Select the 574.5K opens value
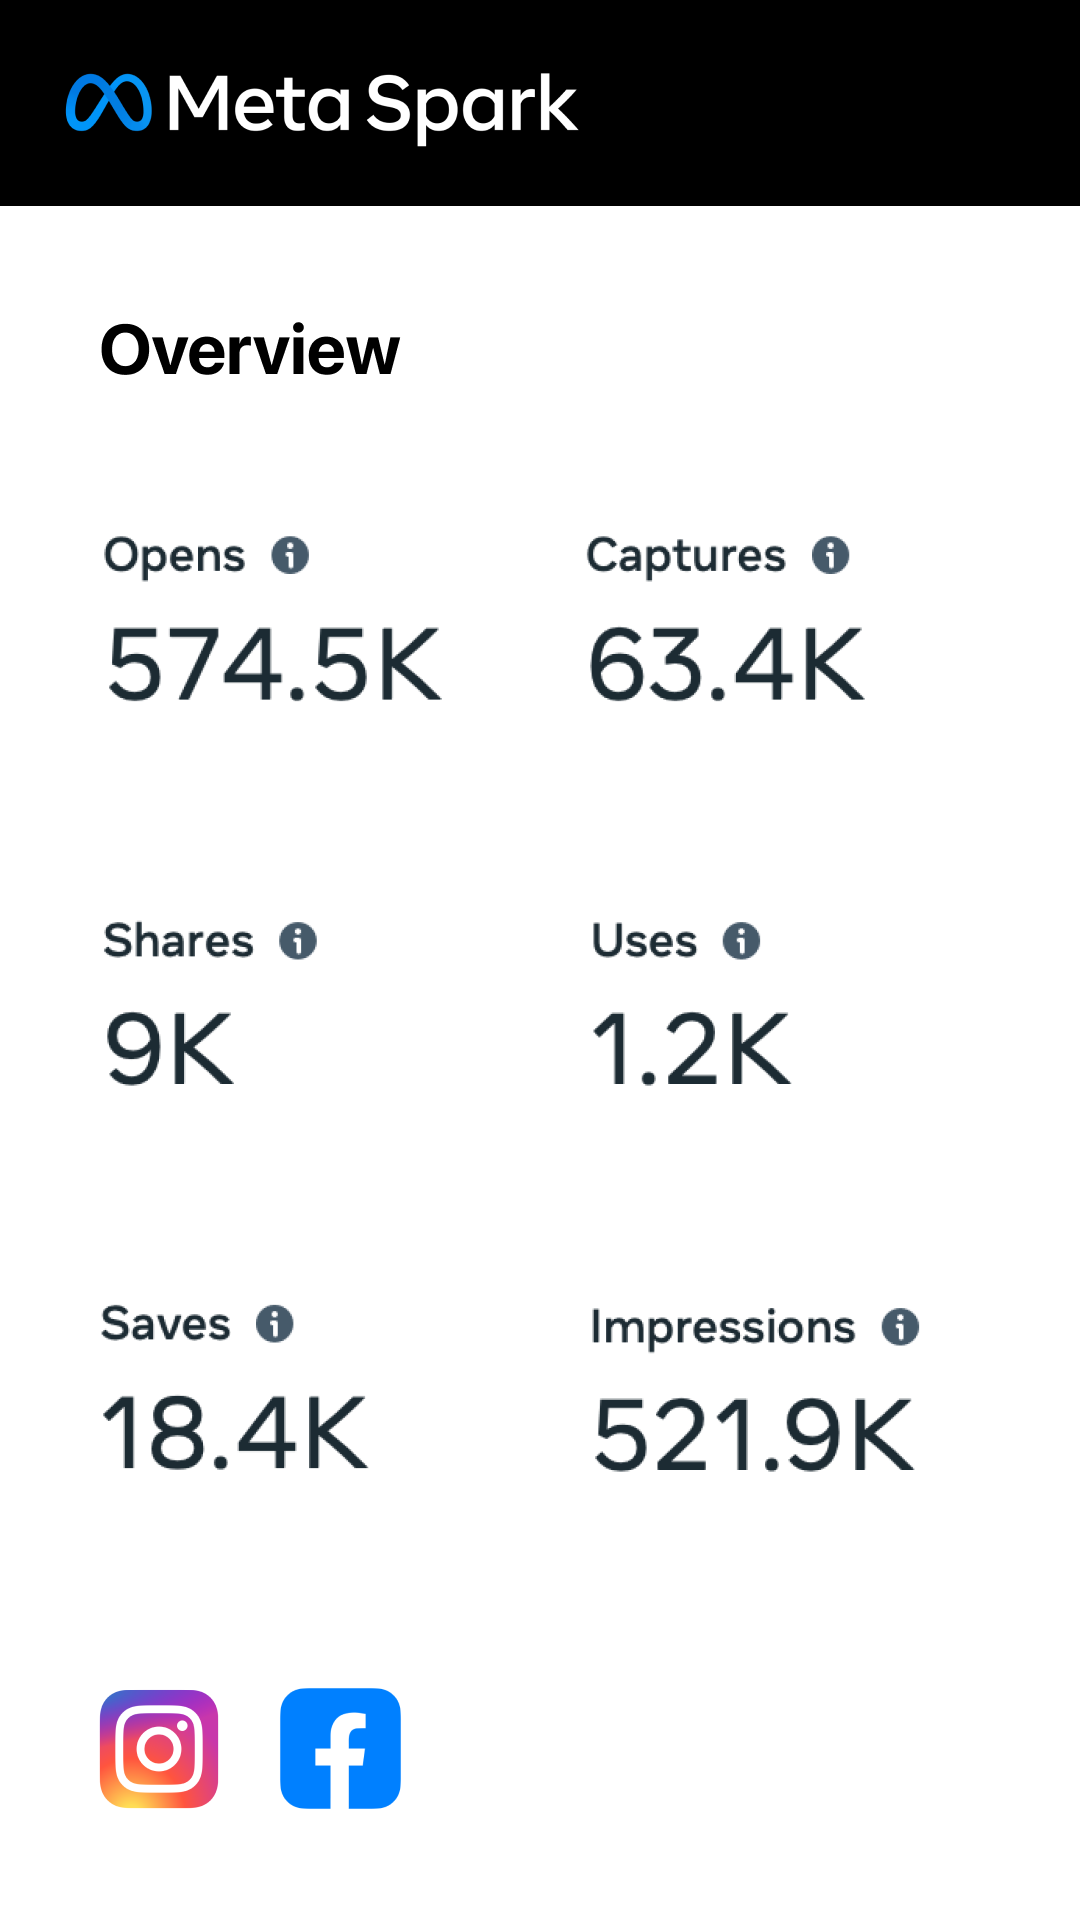The image size is (1080, 1920). [x=274, y=665]
